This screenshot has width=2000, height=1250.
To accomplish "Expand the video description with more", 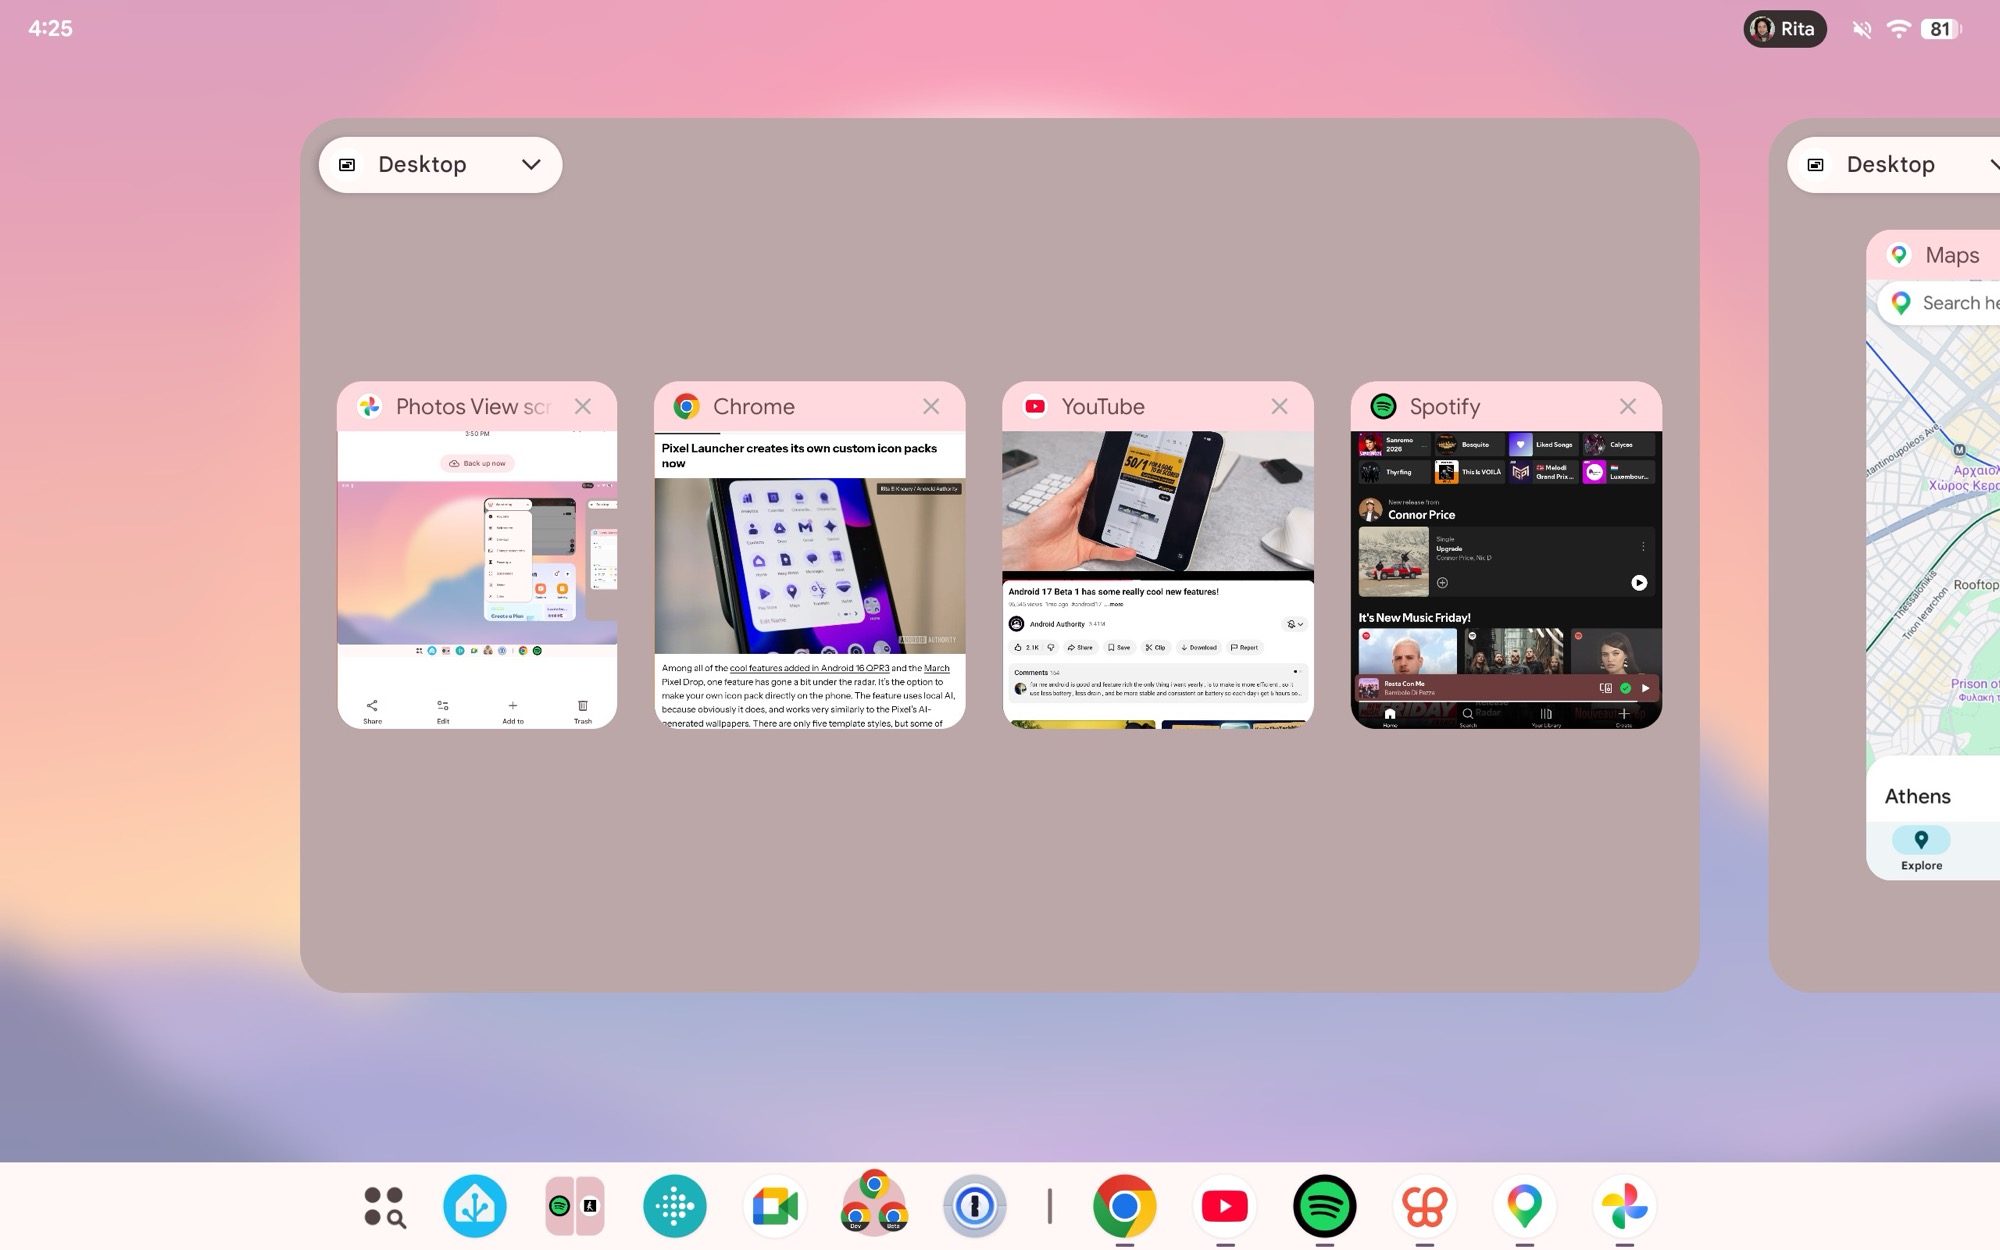I will [x=1114, y=604].
